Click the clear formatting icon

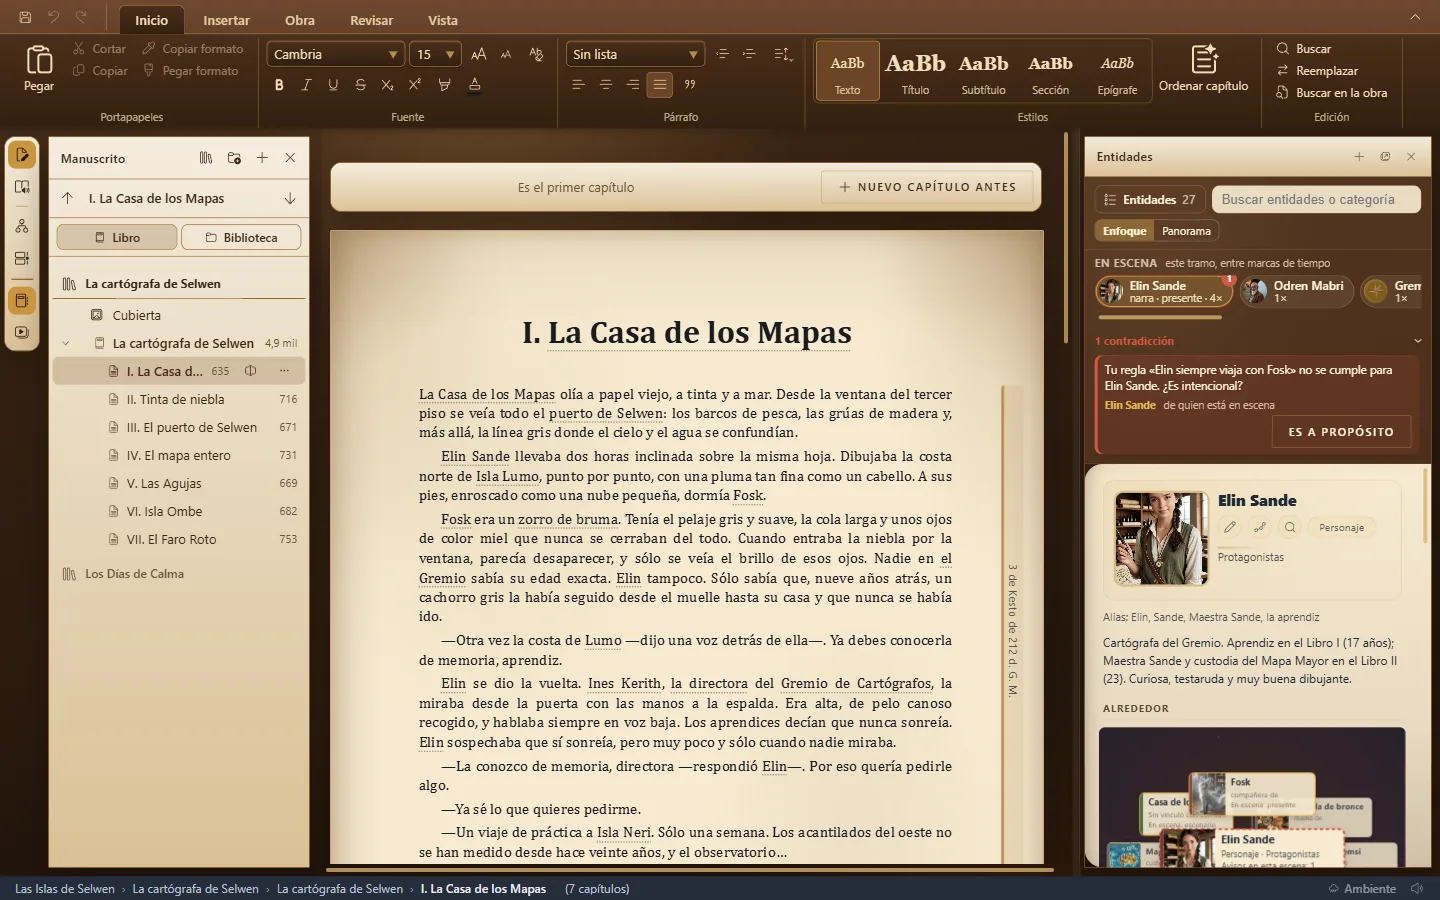click(x=537, y=54)
